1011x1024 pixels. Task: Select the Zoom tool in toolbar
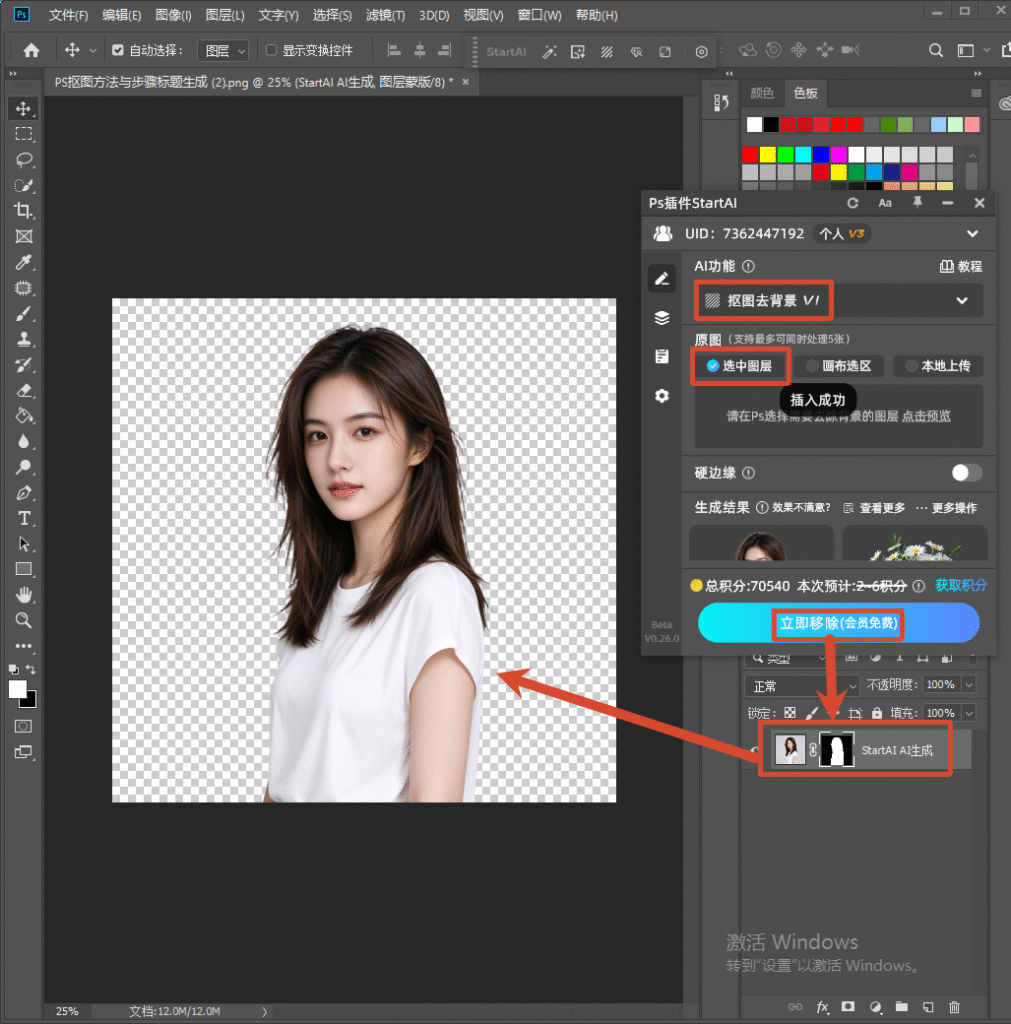[x=24, y=620]
